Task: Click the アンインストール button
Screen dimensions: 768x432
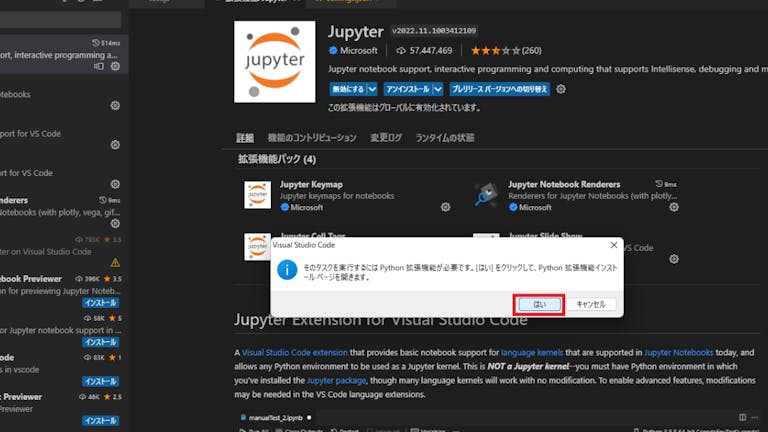Action: tap(408, 89)
